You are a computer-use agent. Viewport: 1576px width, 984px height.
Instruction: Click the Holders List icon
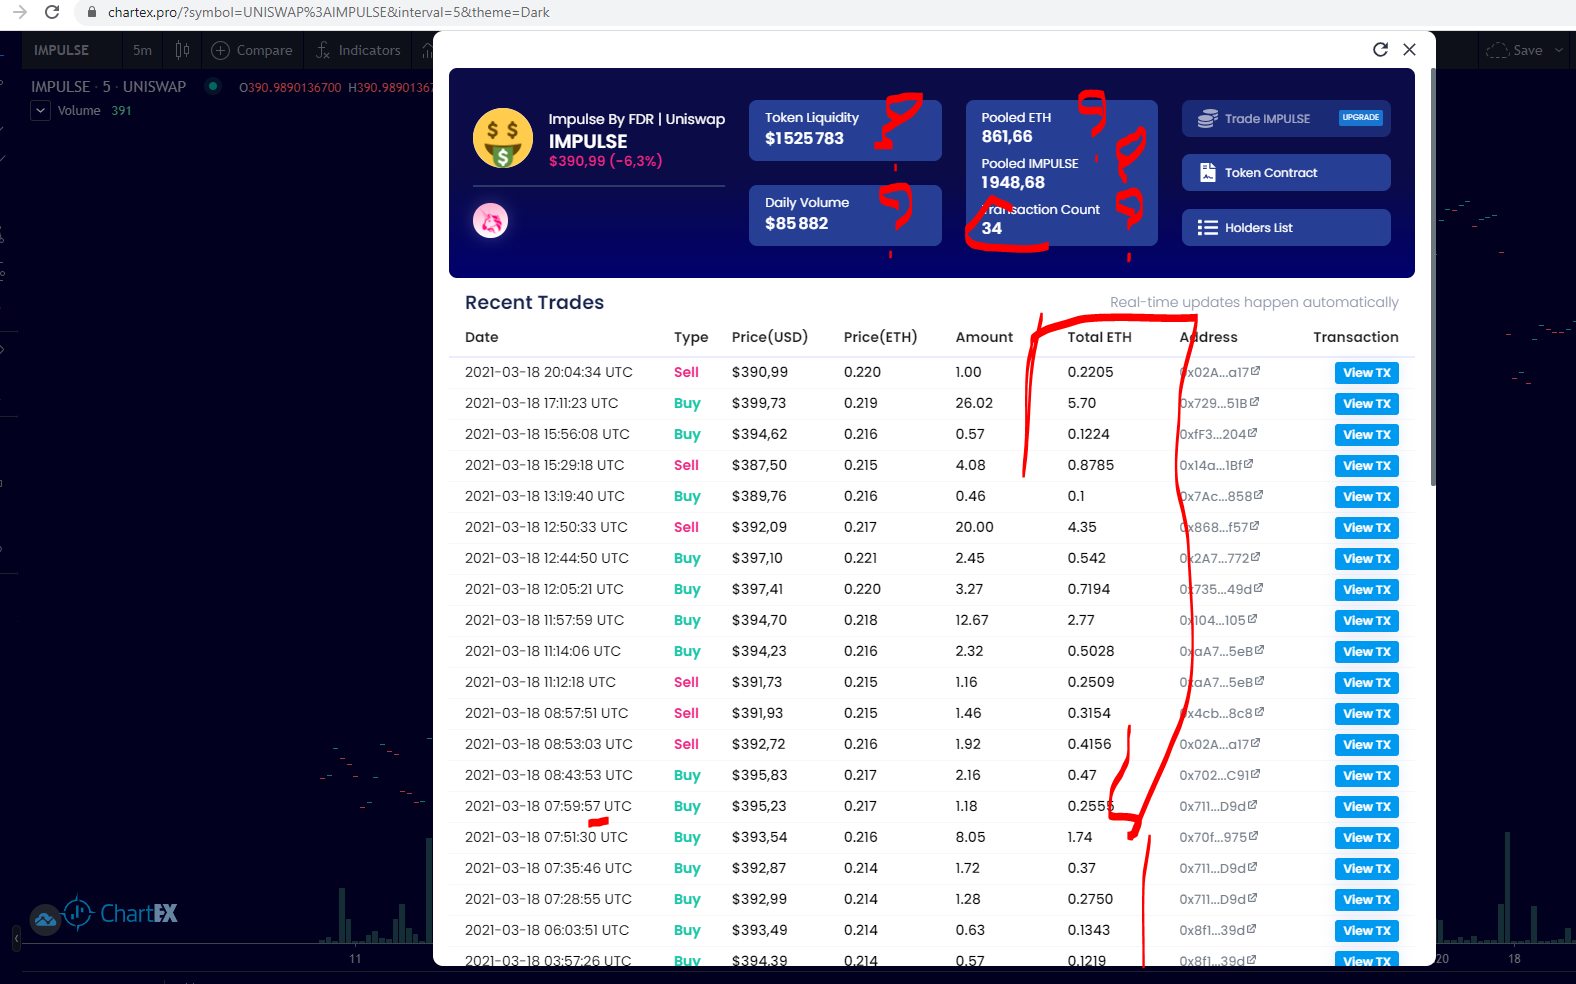point(1208,227)
